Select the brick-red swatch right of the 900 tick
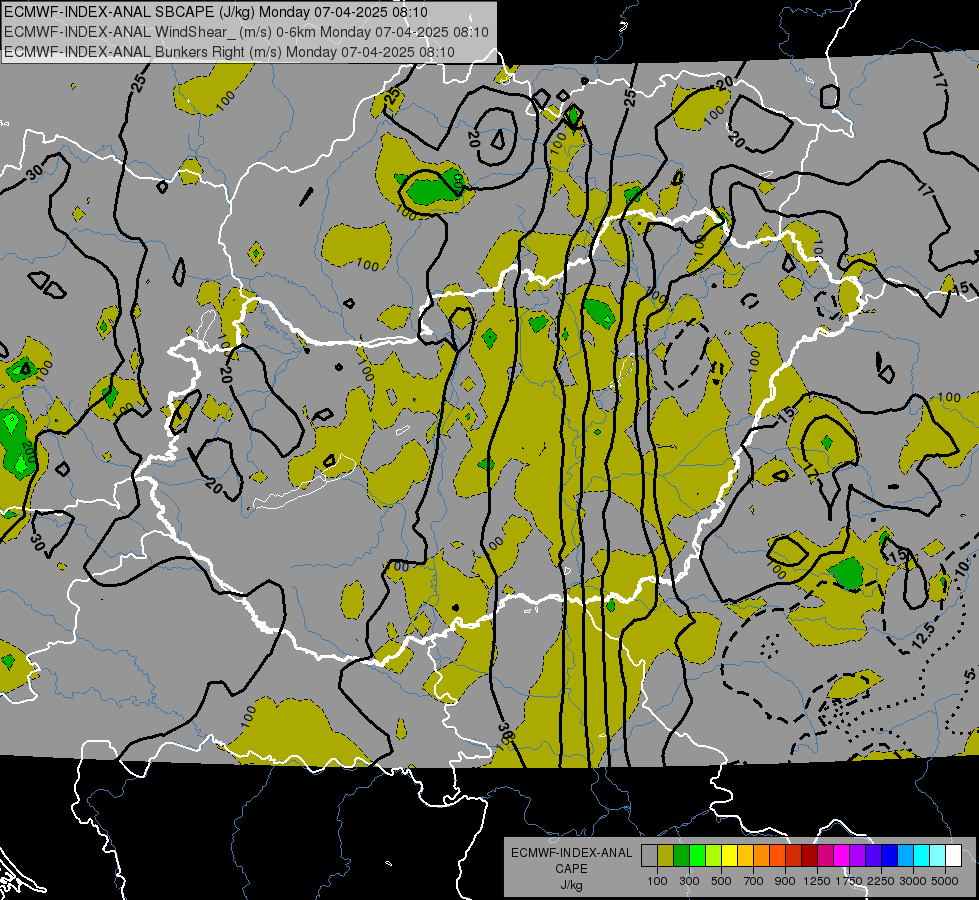The image size is (979, 900). pos(794,856)
